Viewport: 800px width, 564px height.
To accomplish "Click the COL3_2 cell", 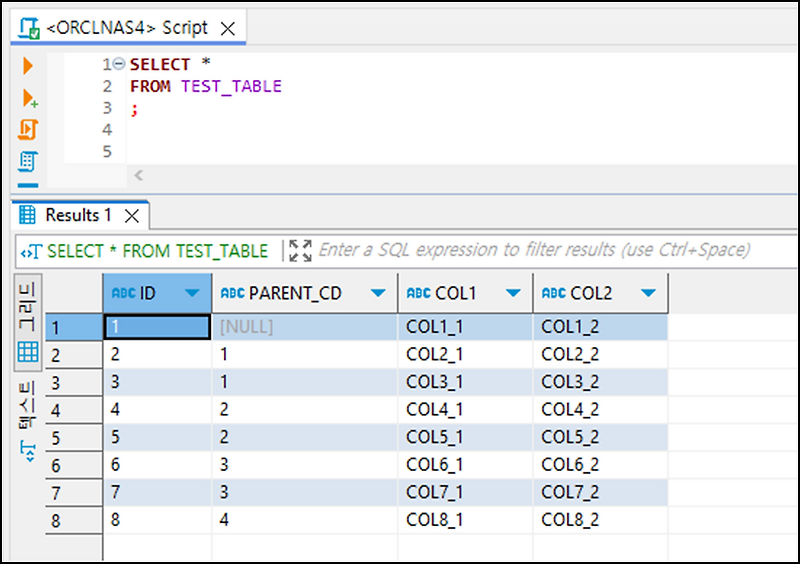I will click(601, 382).
